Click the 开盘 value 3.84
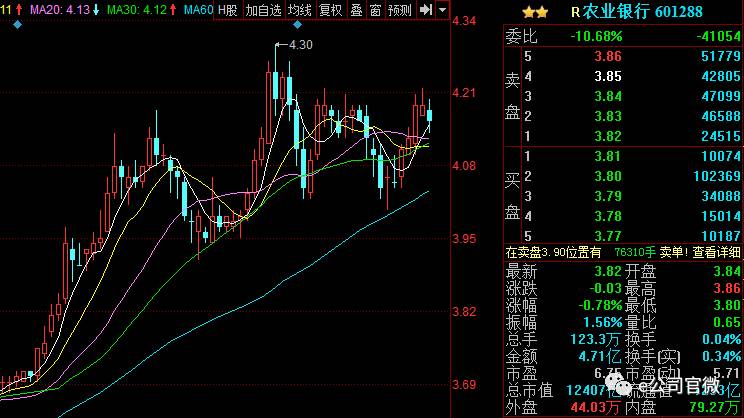 coord(727,271)
